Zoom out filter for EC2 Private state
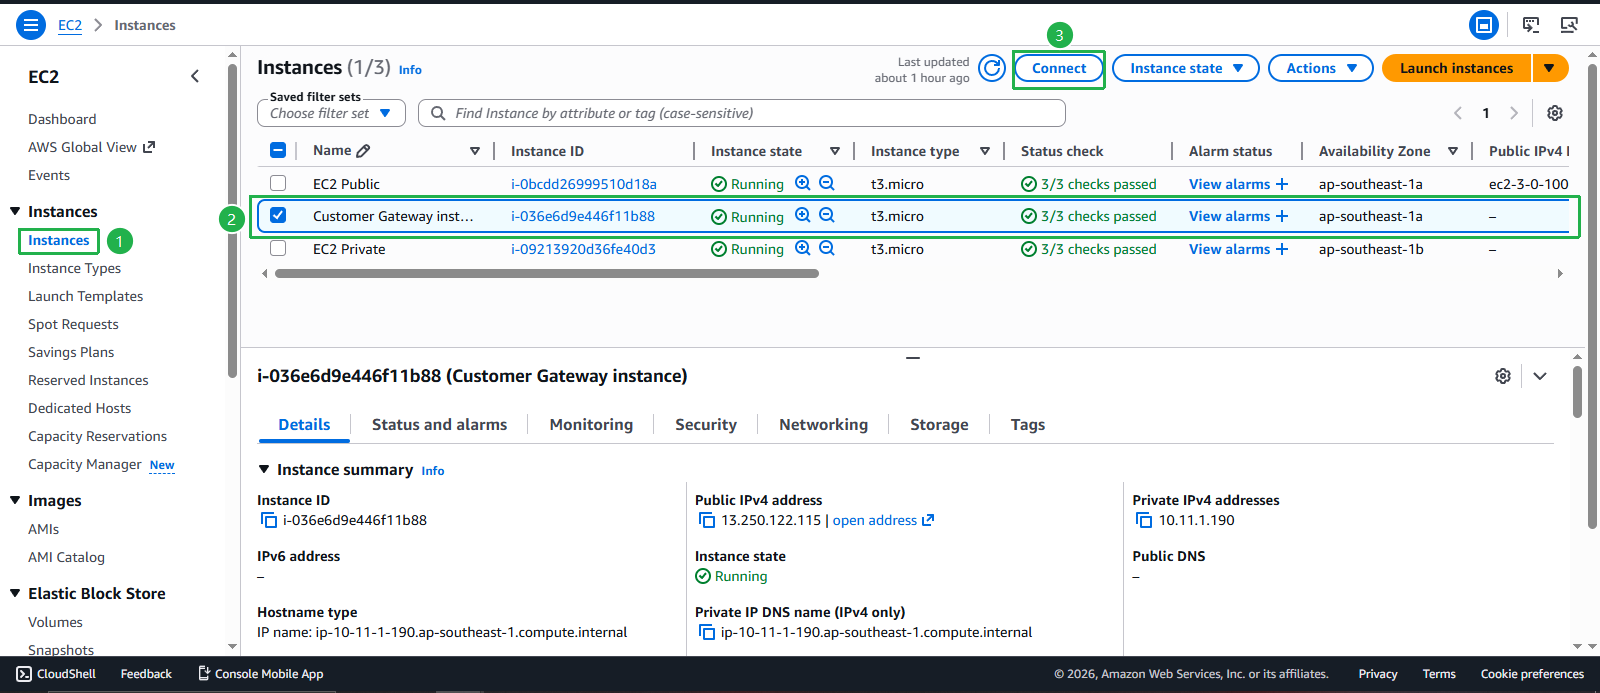Viewport: 1600px width, 693px height. tap(827, 248)
